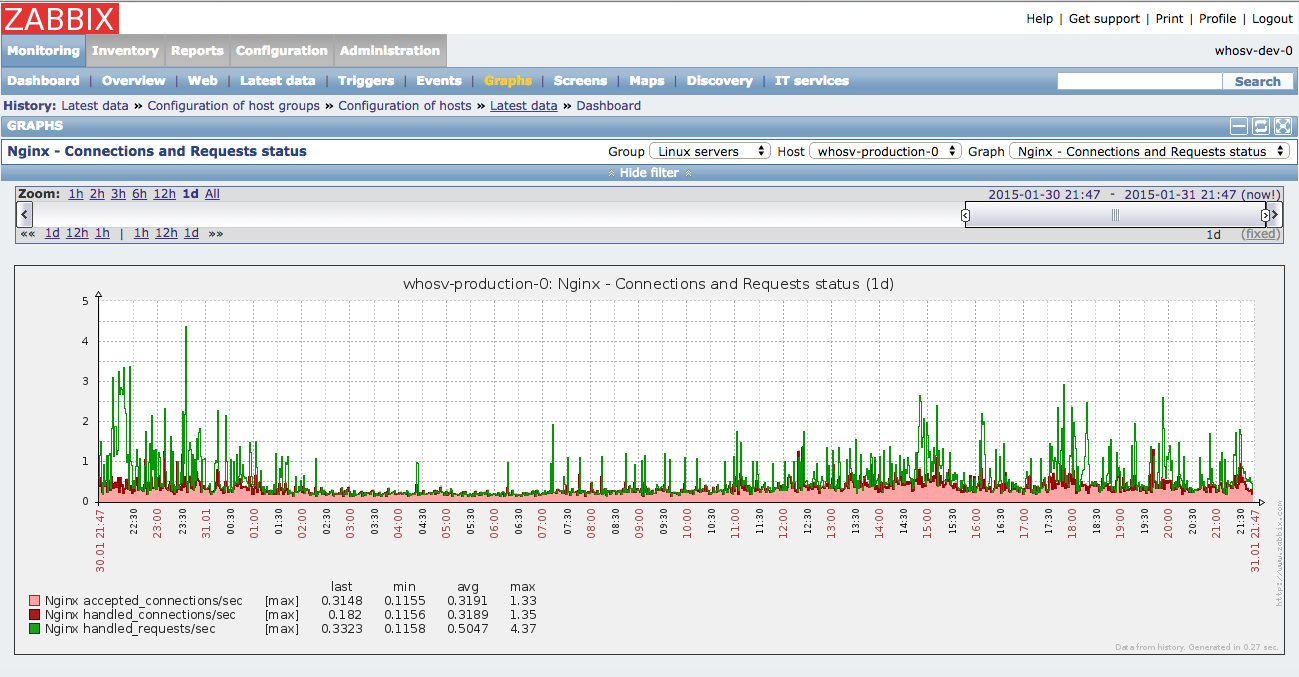Viewport: 1299px width, 677px height.
Task: Go to the Web monitoring submenu
Action: pos(203,81)
